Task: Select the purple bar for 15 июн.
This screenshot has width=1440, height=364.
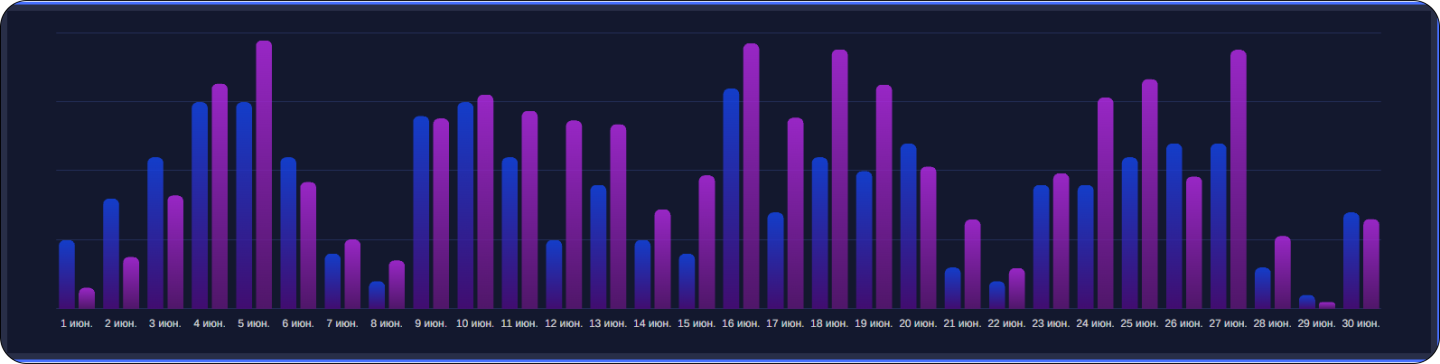Action: click(x=707, y=242)
